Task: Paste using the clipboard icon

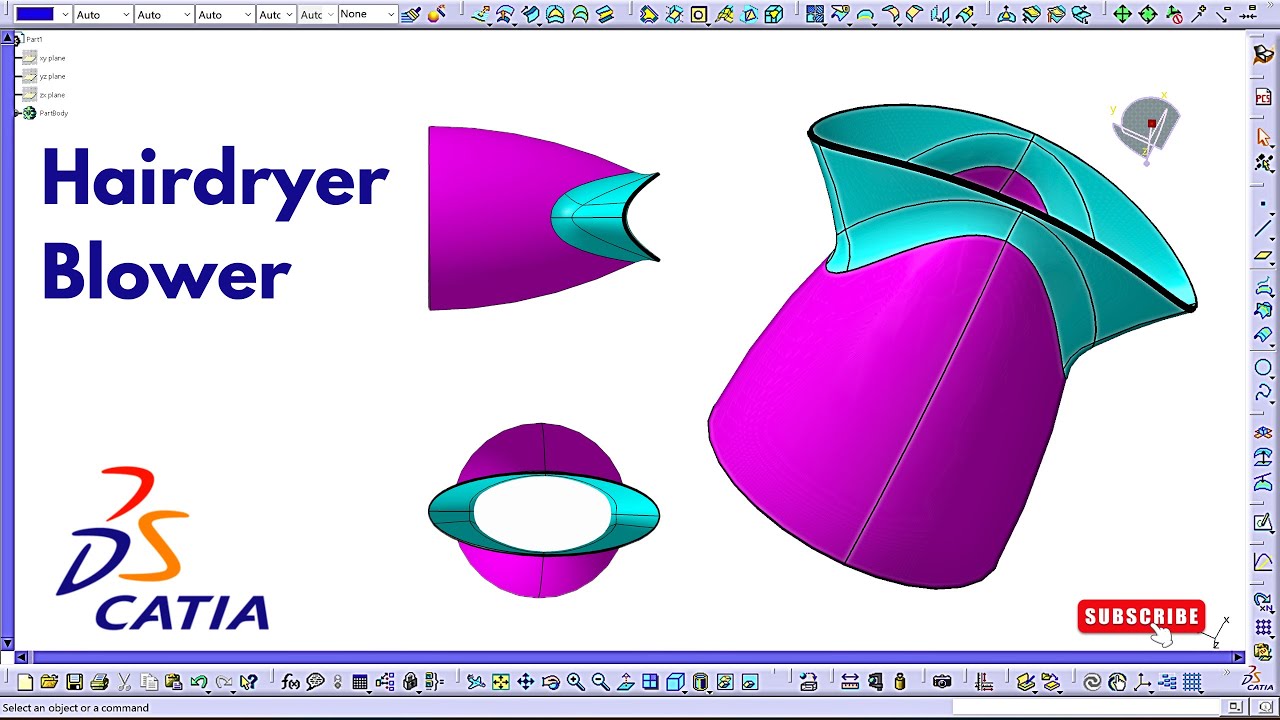Action: [174, 682]
